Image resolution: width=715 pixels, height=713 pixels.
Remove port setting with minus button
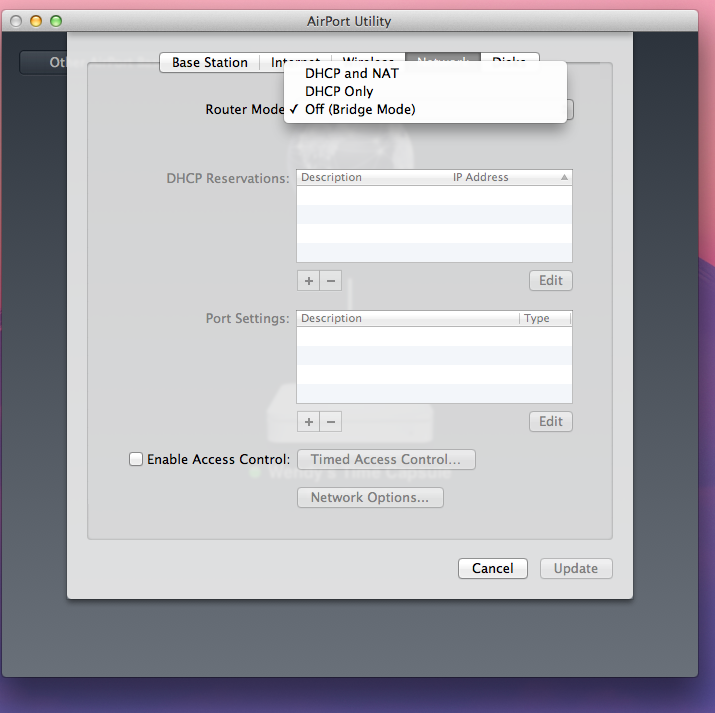coord(331,422)
